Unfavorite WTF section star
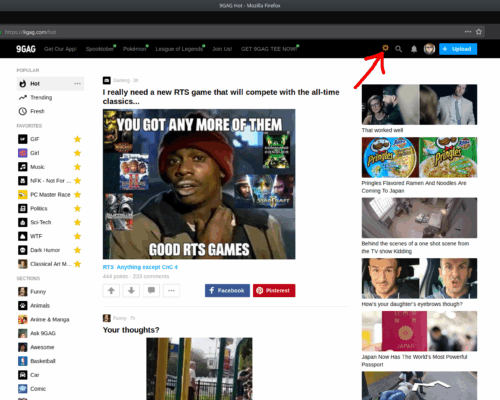Viewport: 500px width, 400px height. 77,236
